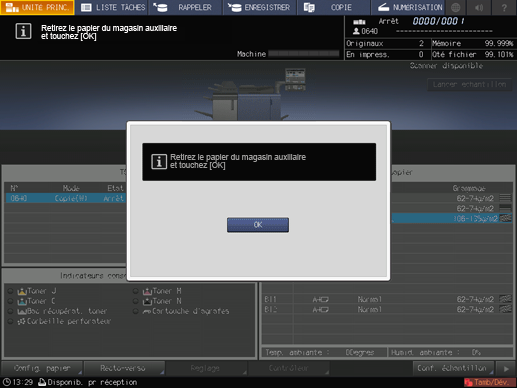Click the 0000/000 job counter
The height and width of the screenshot is (388, 517).
[x=438, y=21]
